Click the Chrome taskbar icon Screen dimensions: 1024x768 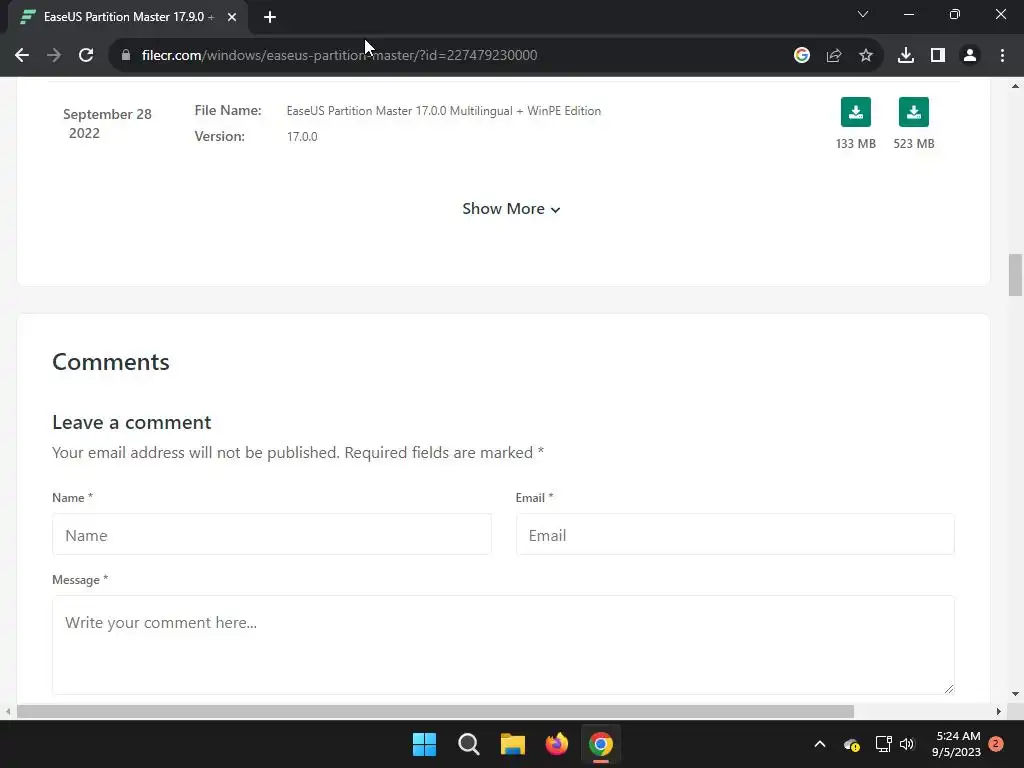click(x=601, y=744)
